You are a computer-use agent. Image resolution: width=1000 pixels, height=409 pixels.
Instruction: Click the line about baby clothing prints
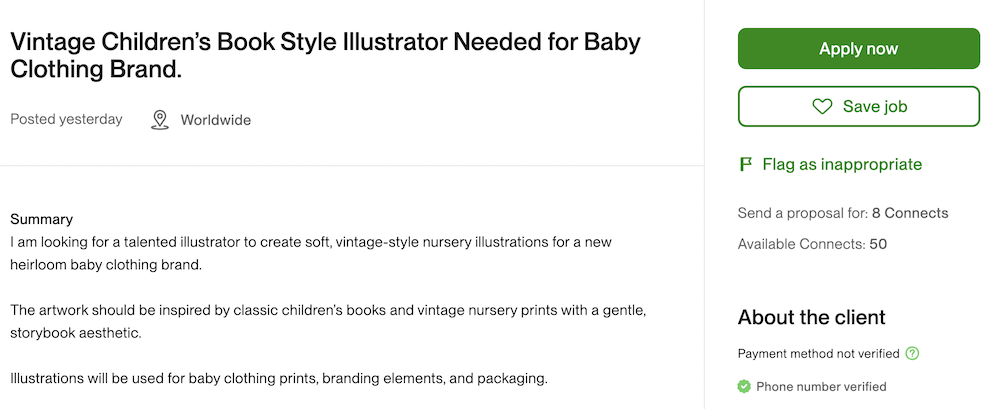click(279, 379)
